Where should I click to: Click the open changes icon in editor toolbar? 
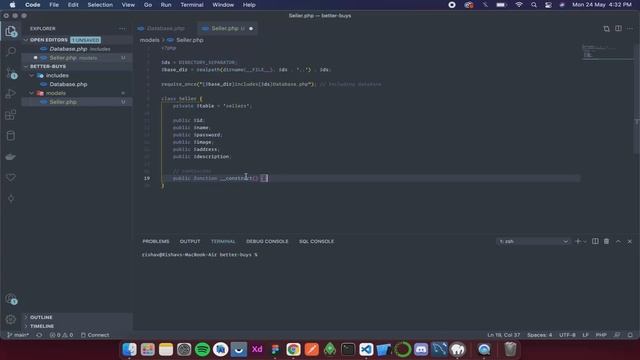607,29
